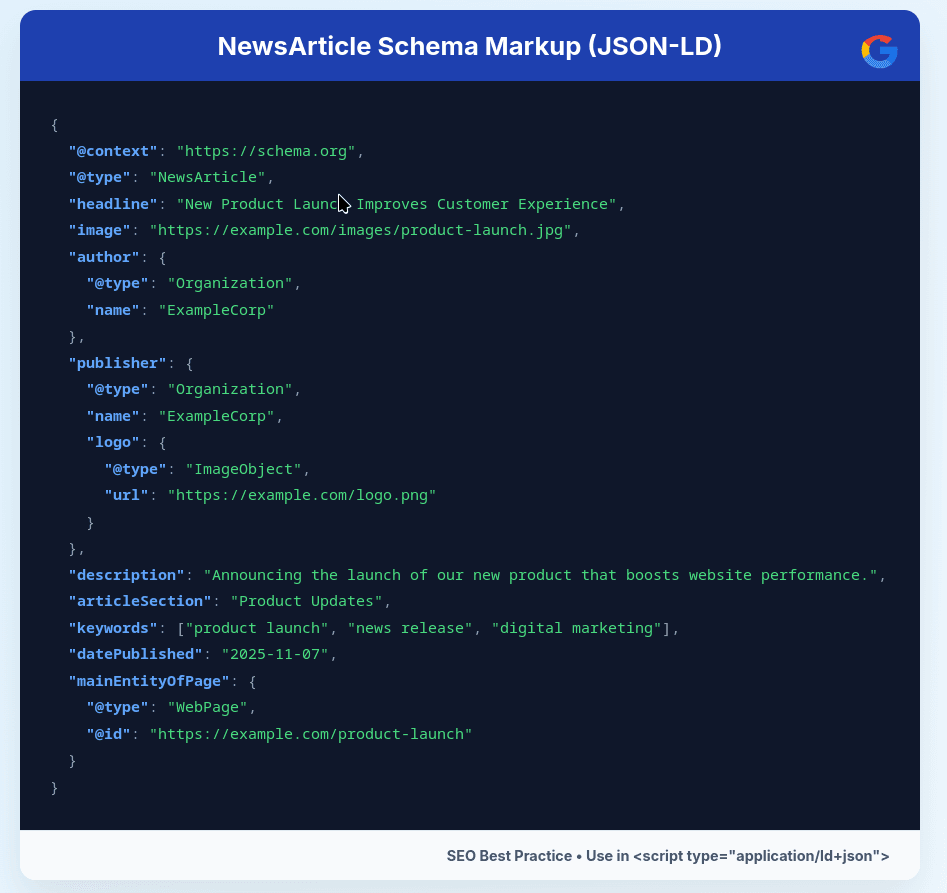This screenshot has width=947, height=893.
Task: Click the "author" object key
Action: coord(104,257)
